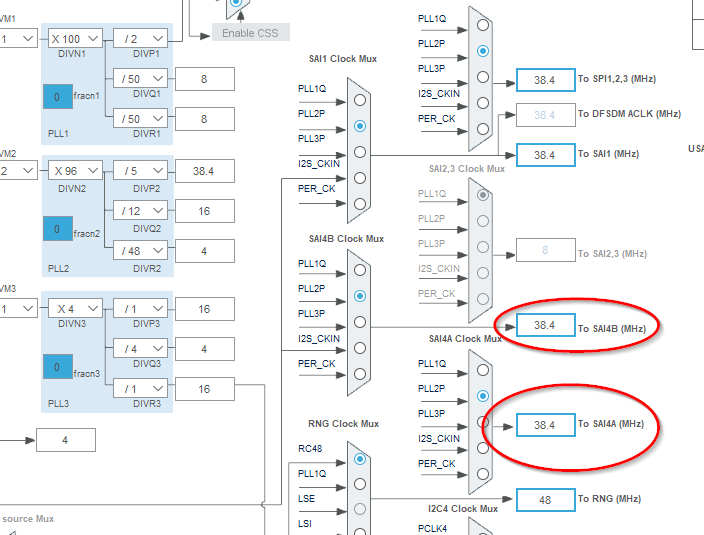Select I2S_CKIN in SAI1 Clock Mux
This screenshot has width=704, height=535.
(360, 178)
